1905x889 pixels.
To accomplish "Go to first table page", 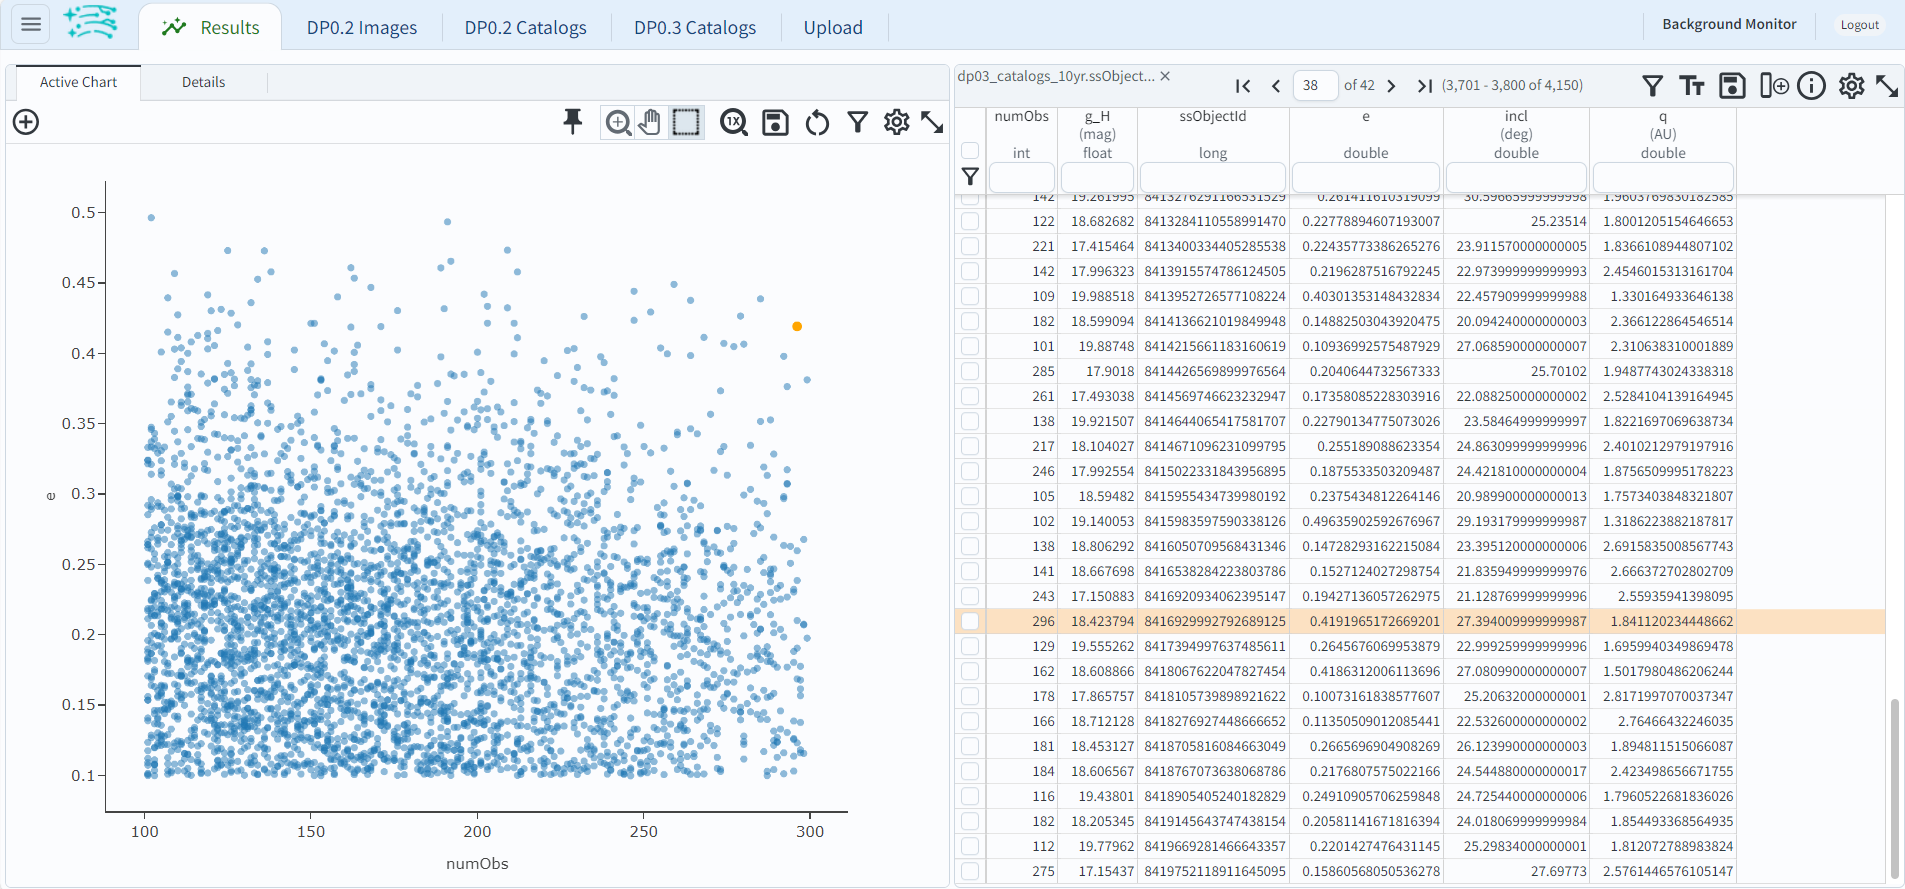I will pyautogui.click(x=1243, y=86).
